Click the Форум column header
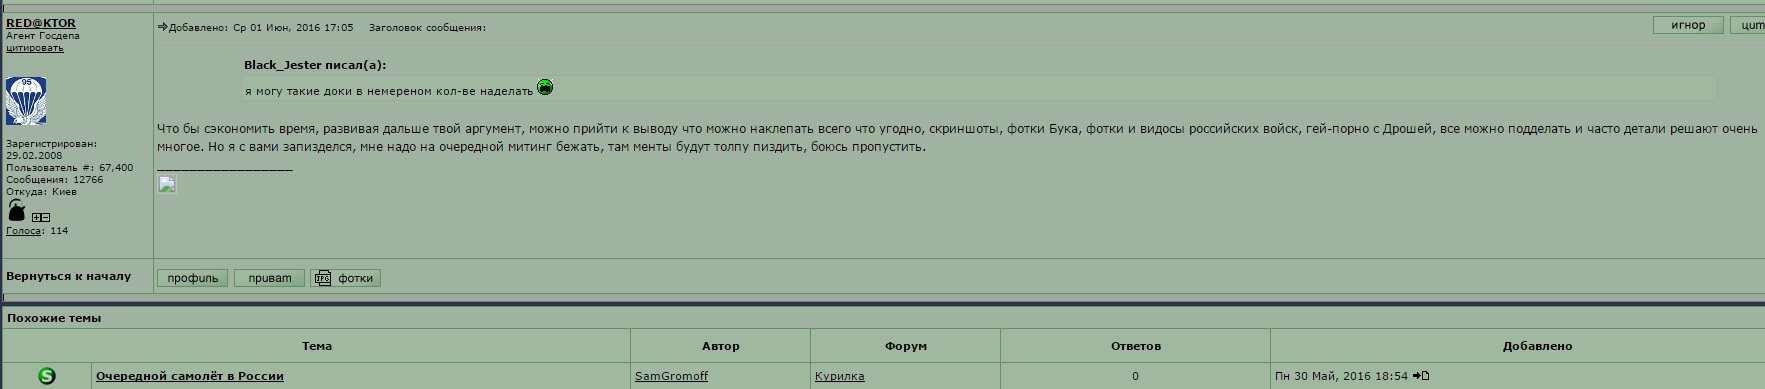 click(905, 346)
